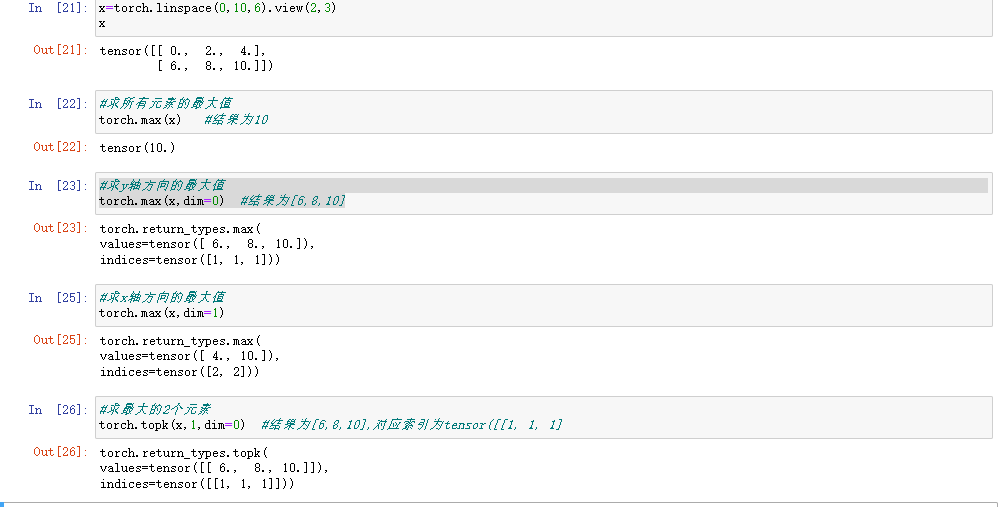The height and width of the screenshot is (507, 1008).
Task: Select the In [21] prompt label
Action: pyautogui.click(x=58, y=8)
